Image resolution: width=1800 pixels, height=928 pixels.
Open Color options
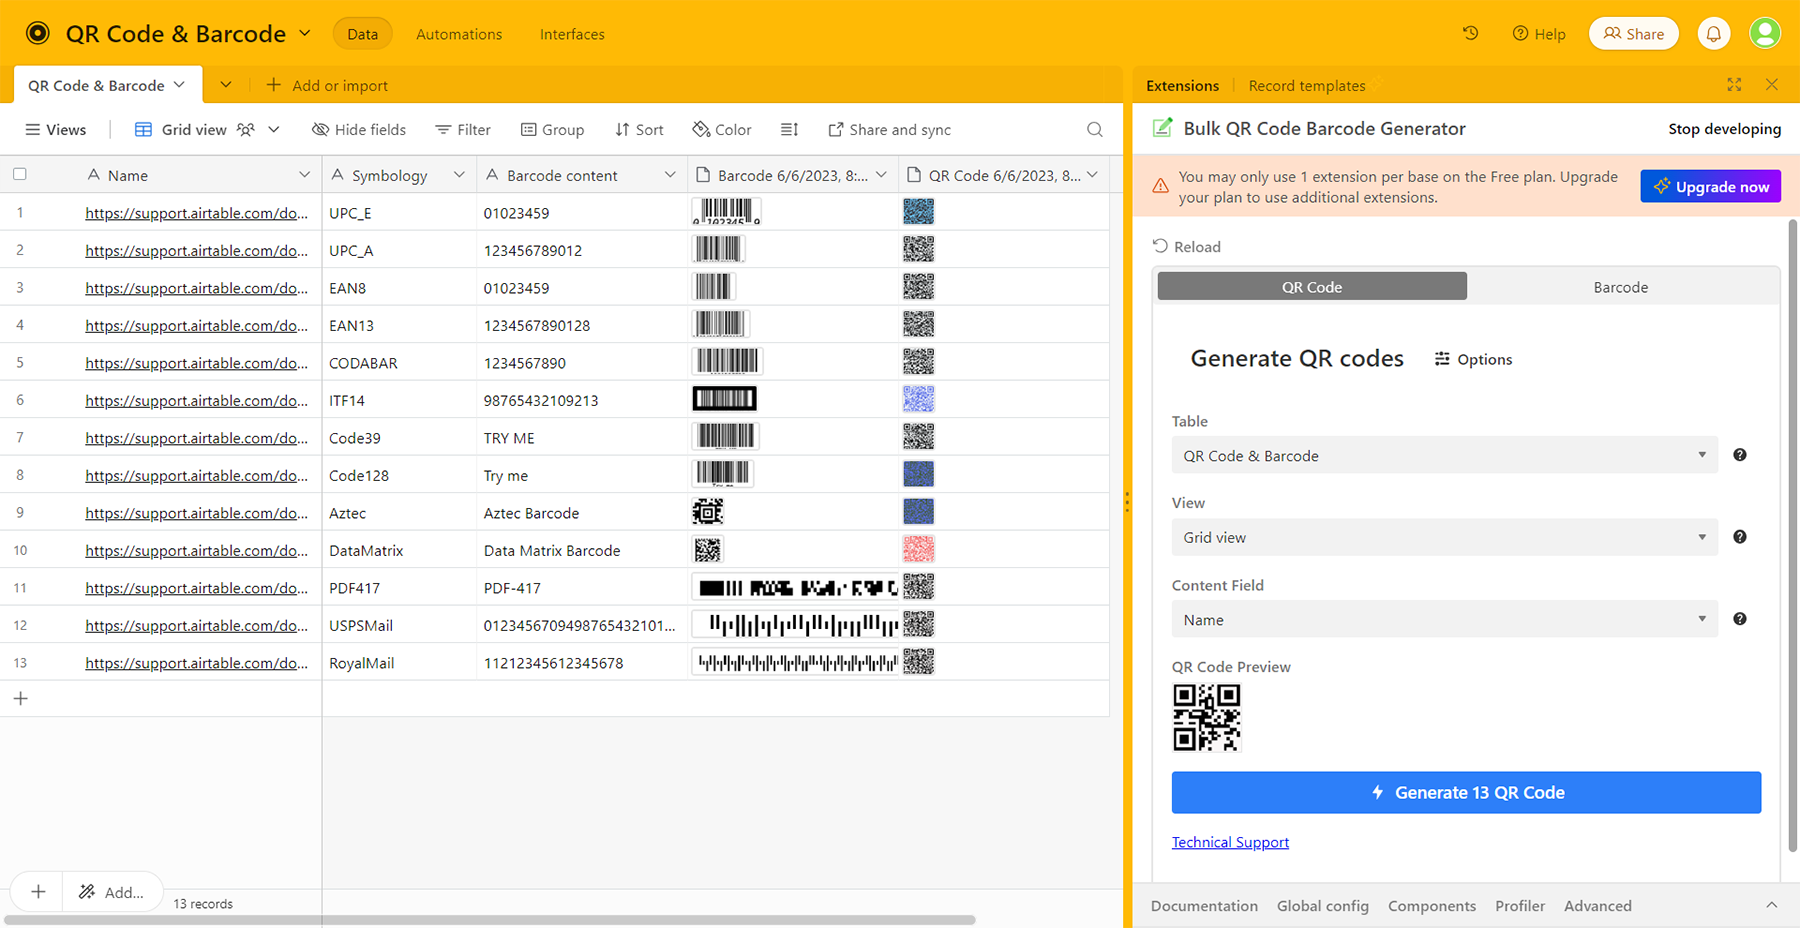[x=722, y=129]
